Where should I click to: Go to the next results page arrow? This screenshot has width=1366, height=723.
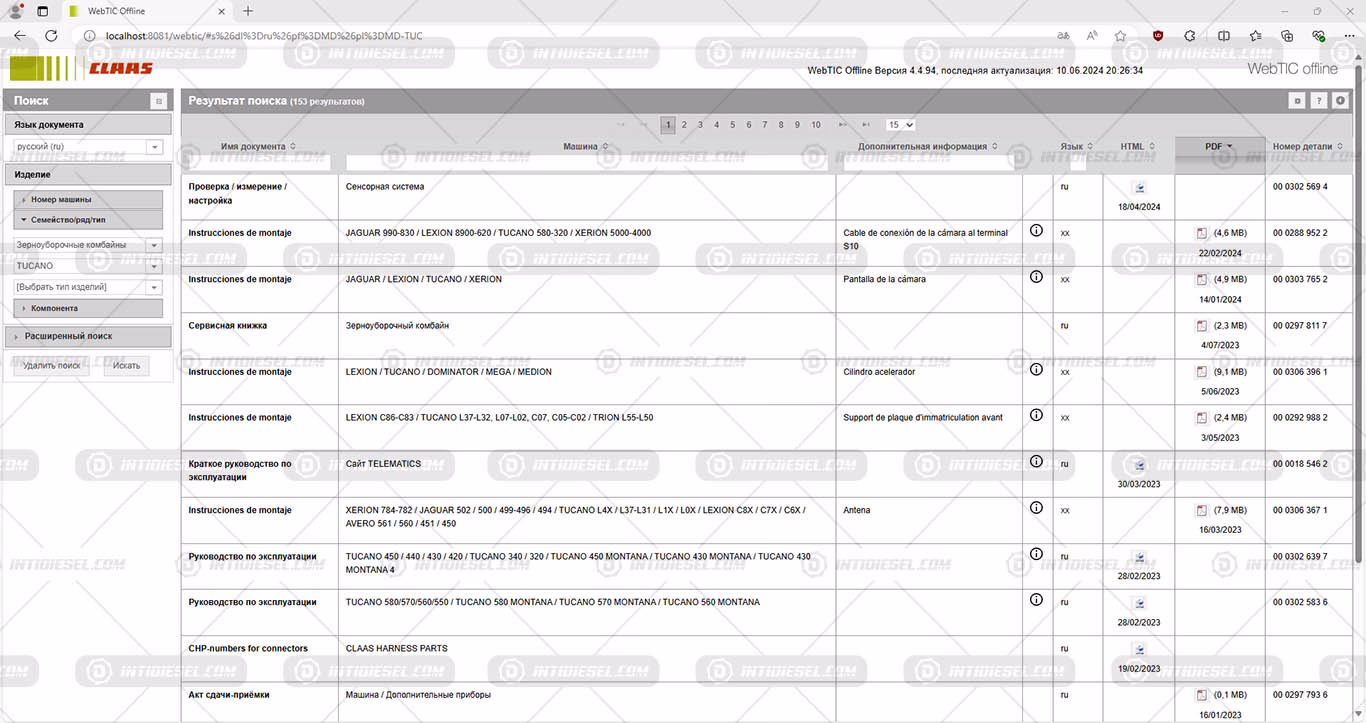point(842,125)
